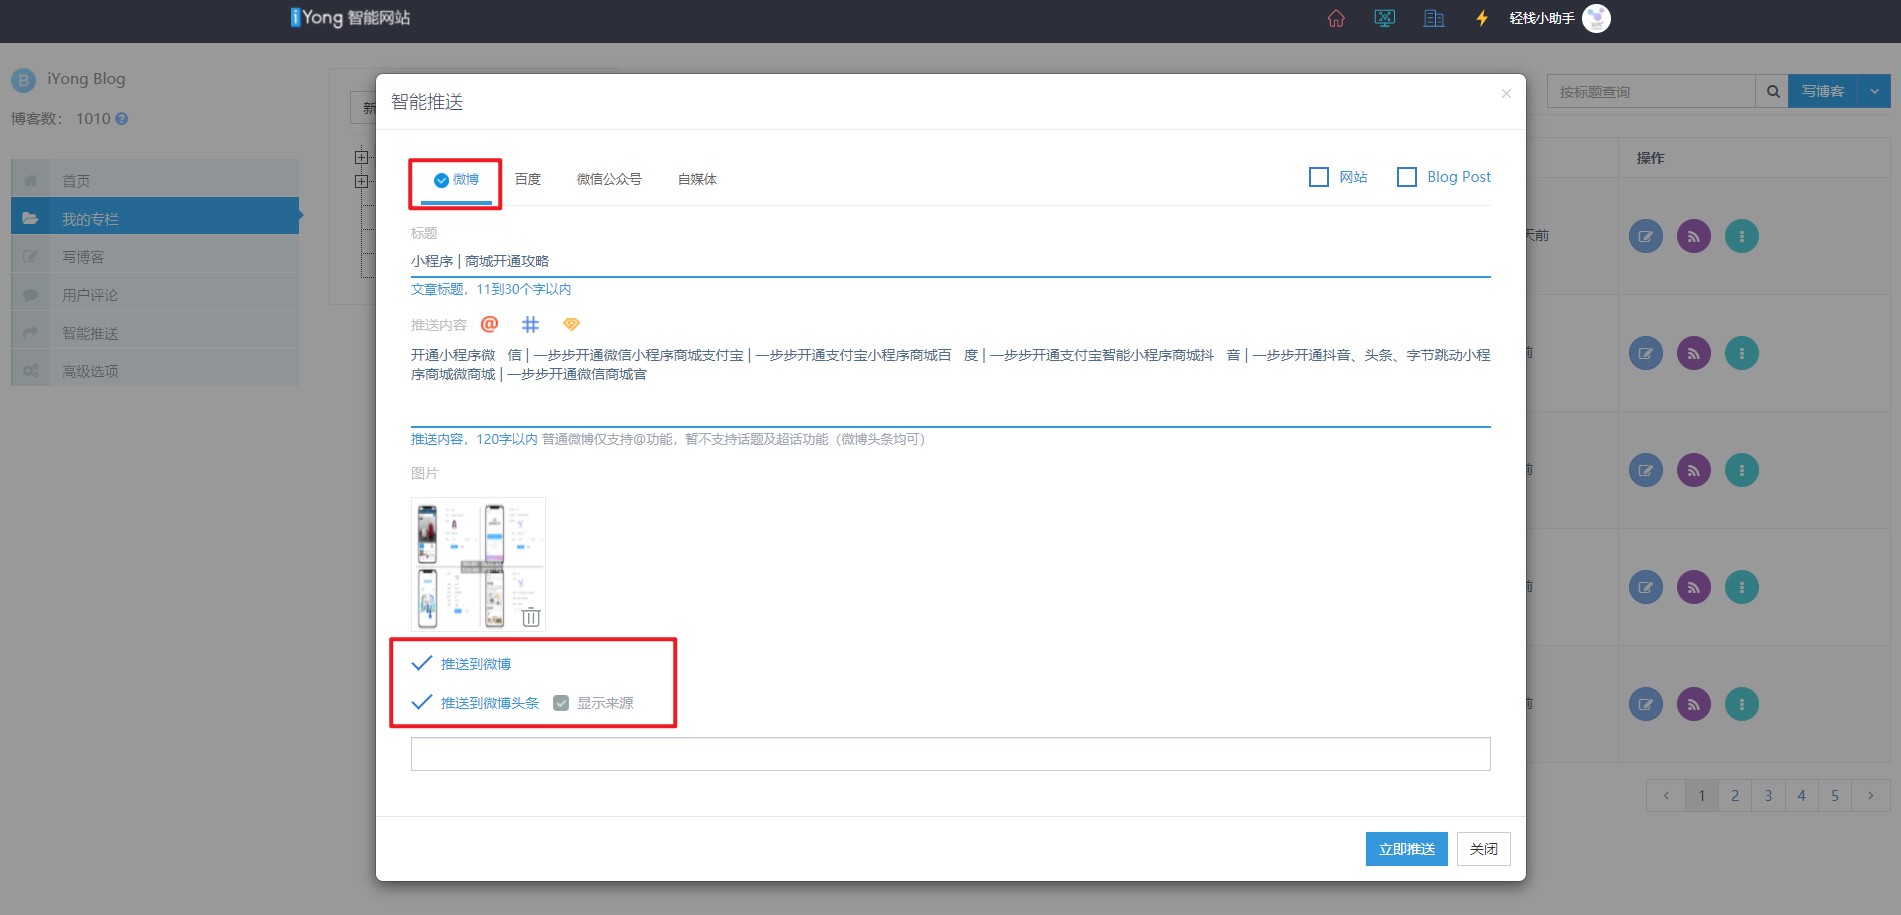Open the third row's teal more-options icon

1742,470
